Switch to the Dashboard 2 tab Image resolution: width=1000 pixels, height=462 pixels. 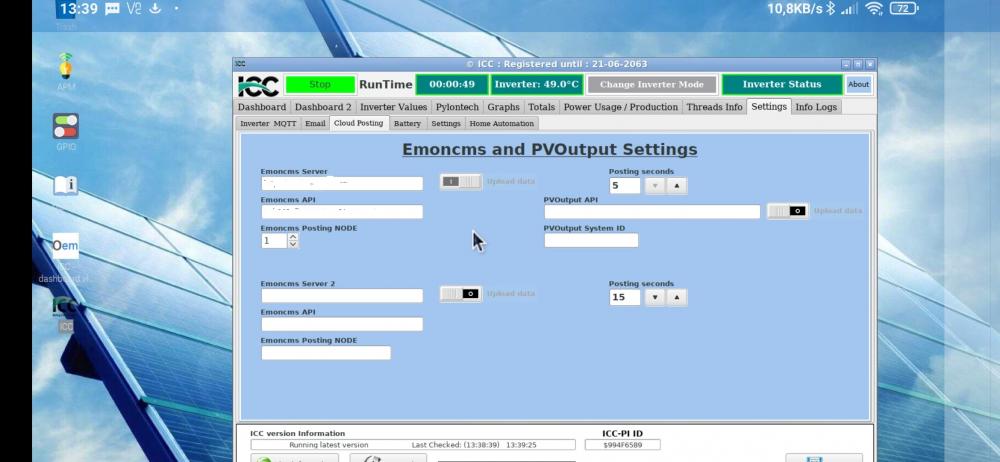323,107
